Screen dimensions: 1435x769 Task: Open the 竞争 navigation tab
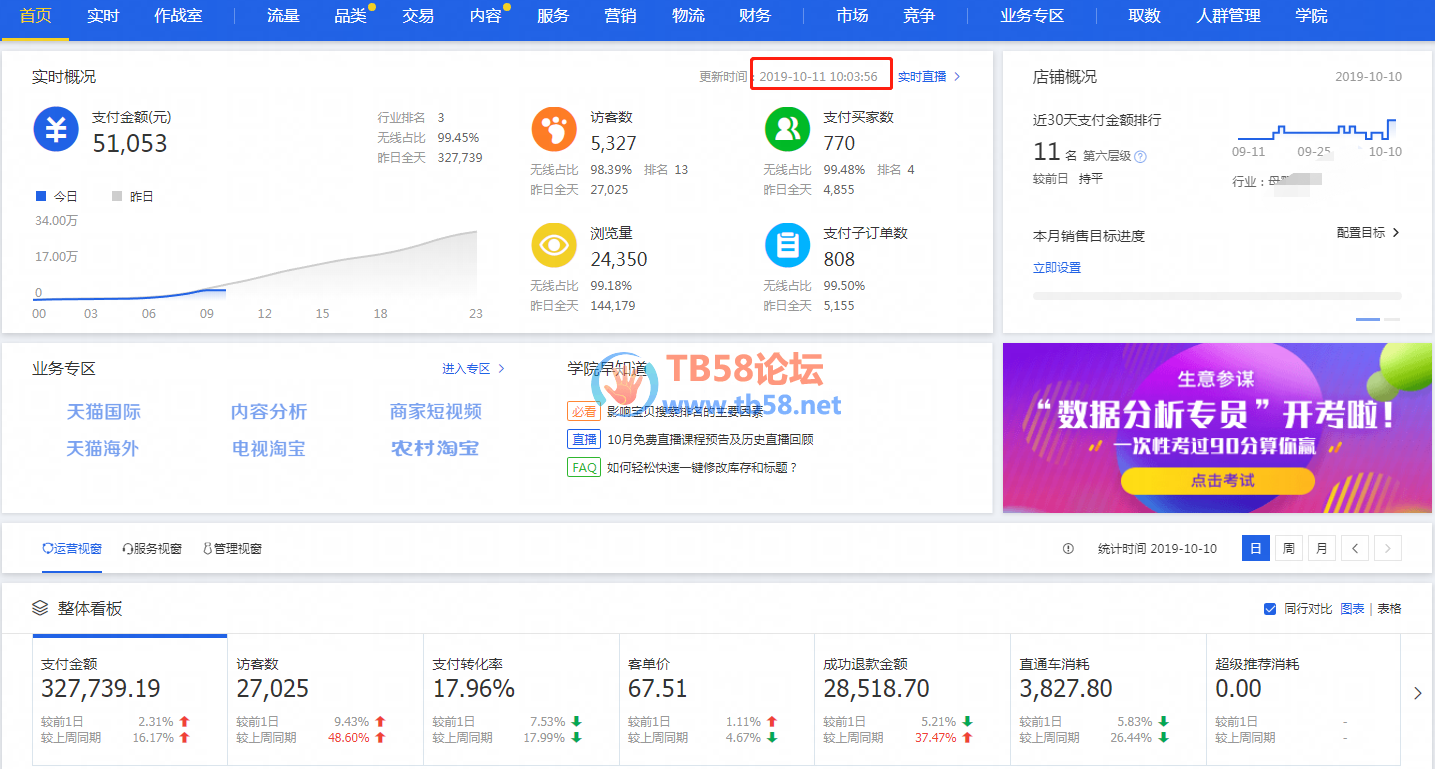click(x=919, y=16)
